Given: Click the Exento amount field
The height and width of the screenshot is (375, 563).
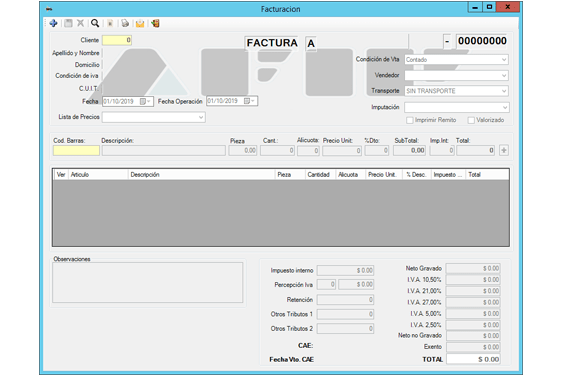Looking at the screenshot, I should 473,347.
